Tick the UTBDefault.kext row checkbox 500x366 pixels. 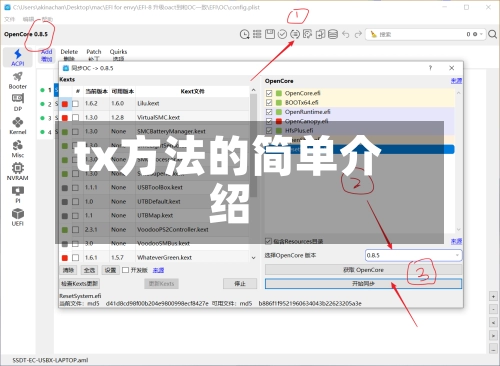(76, 202)
